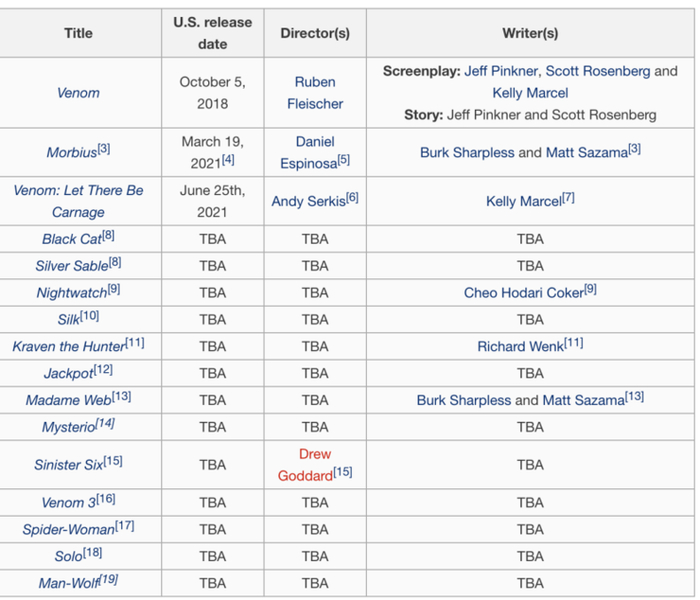Open citation [11] beside Kraven the Hunter
Viewport: 700px width, 600px height.
135,342
